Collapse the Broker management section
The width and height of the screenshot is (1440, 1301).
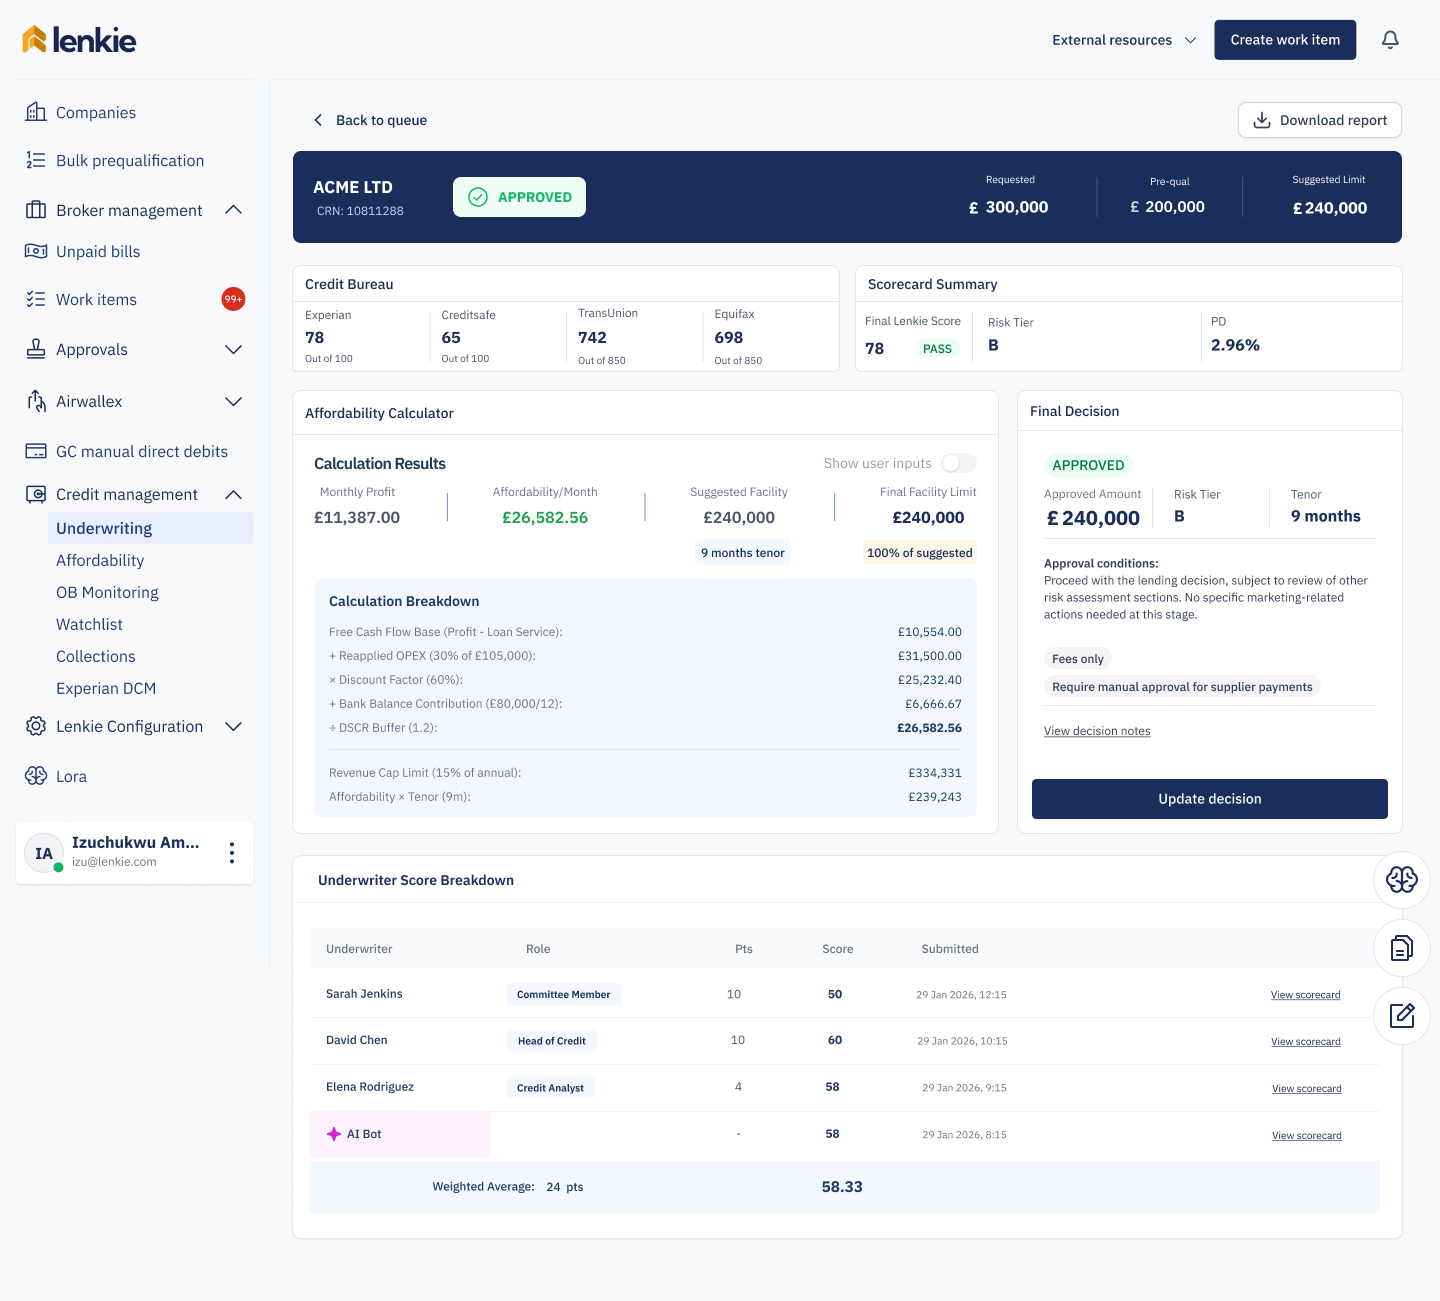coord(234,210)
